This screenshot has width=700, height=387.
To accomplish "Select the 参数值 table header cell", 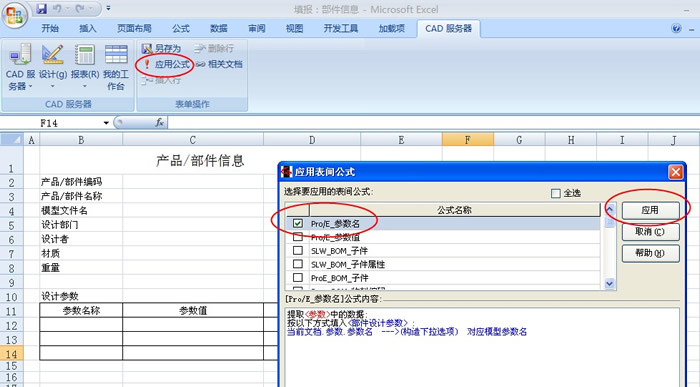I will tap(193, 310).
